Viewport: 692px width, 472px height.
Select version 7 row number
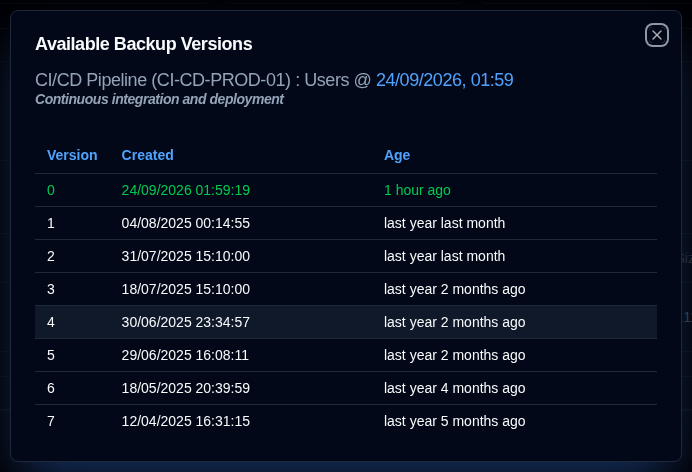pyautogui.click(x=51, y=422)
